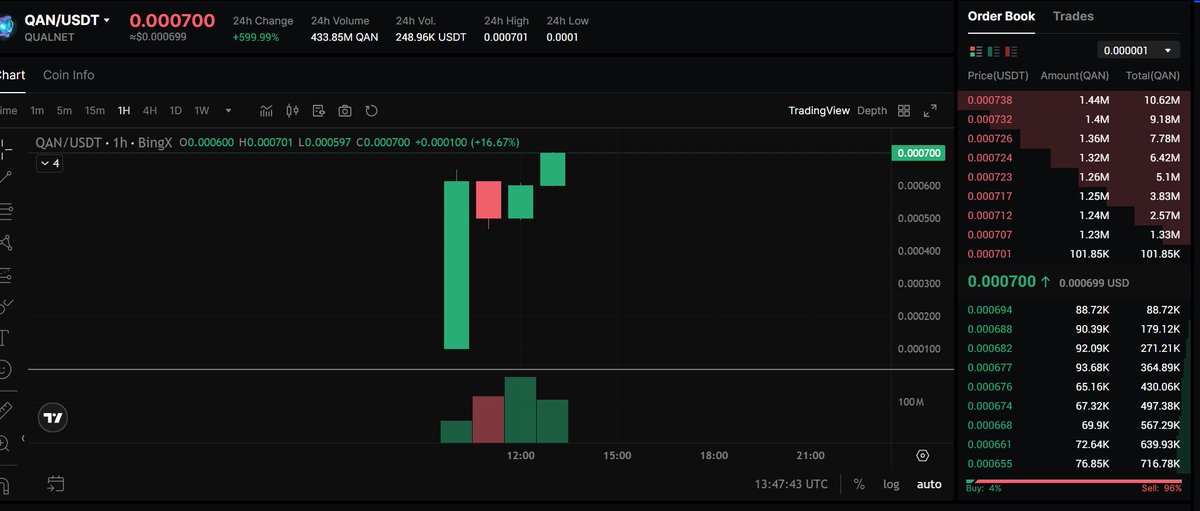Click the zoom in magnifier tool
This screenshot has width=1200, height=511.
[5, 442]
